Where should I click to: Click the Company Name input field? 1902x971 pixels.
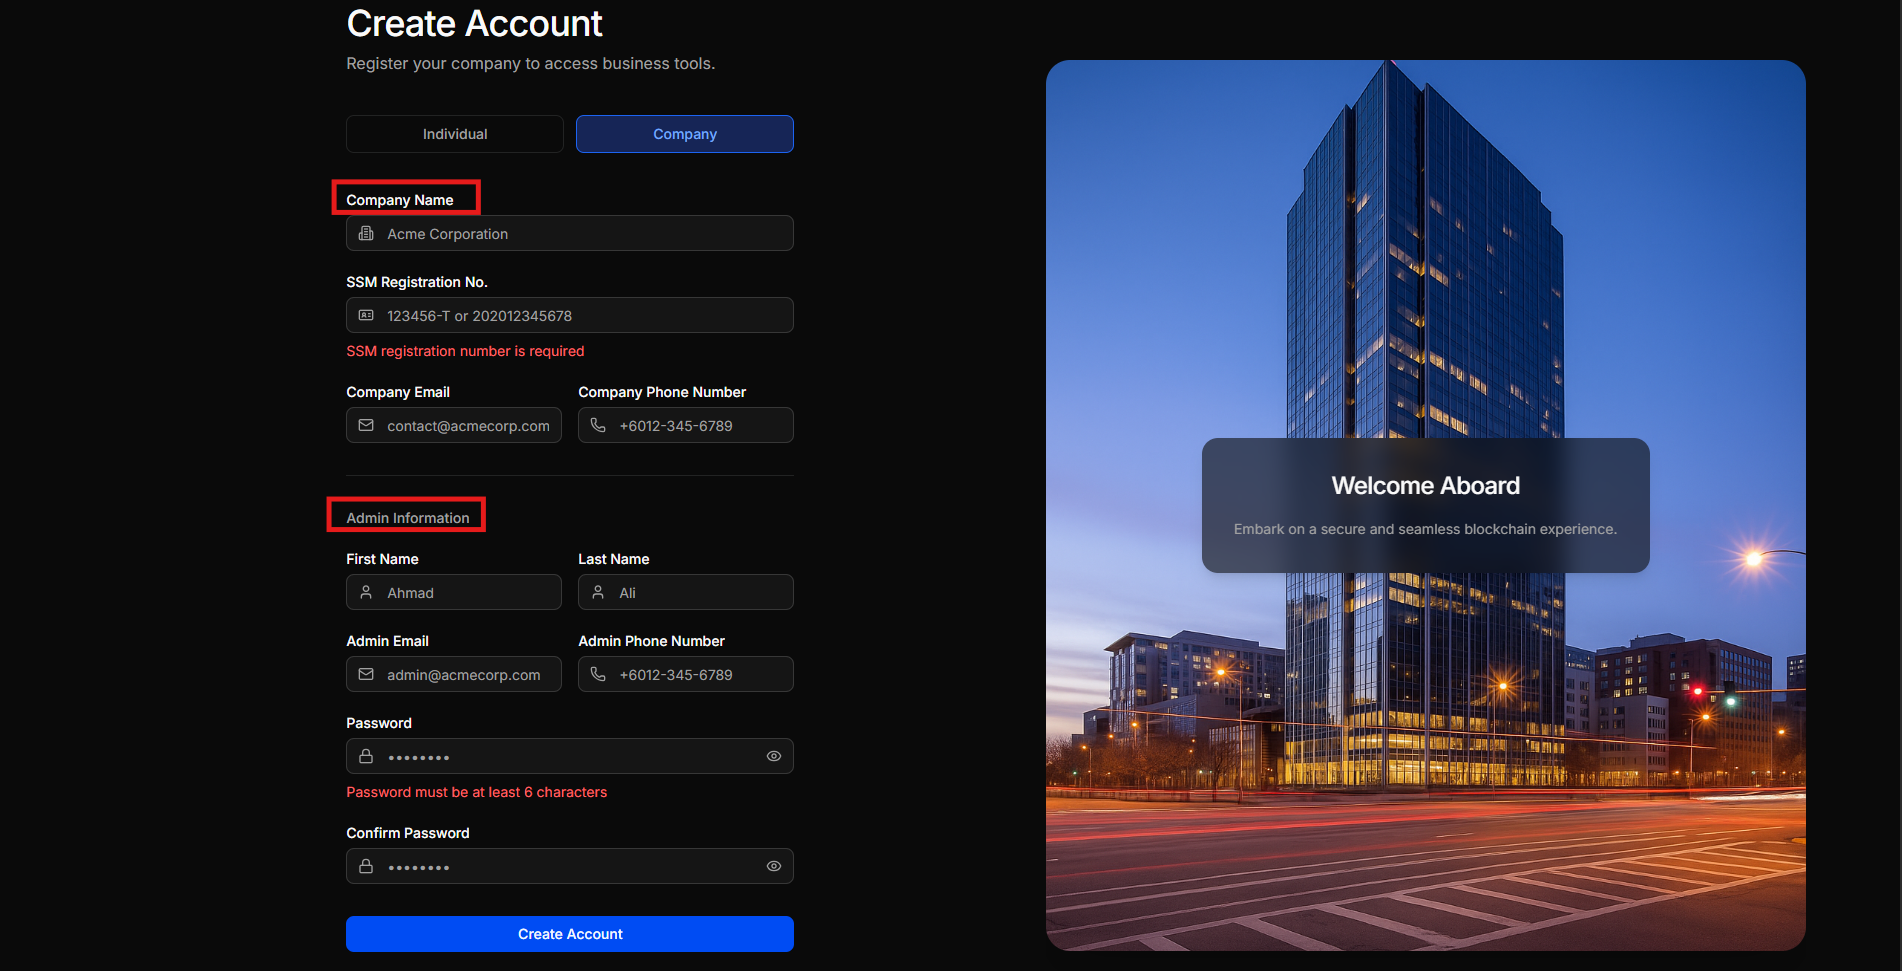[x=569, y=233]
